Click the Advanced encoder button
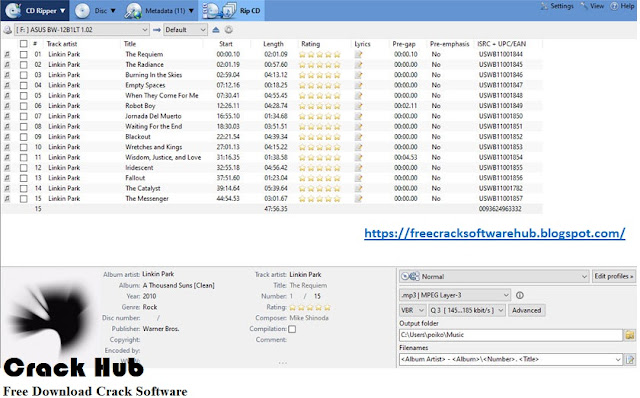This screenshot has width=640, height=398. point(526,311)
